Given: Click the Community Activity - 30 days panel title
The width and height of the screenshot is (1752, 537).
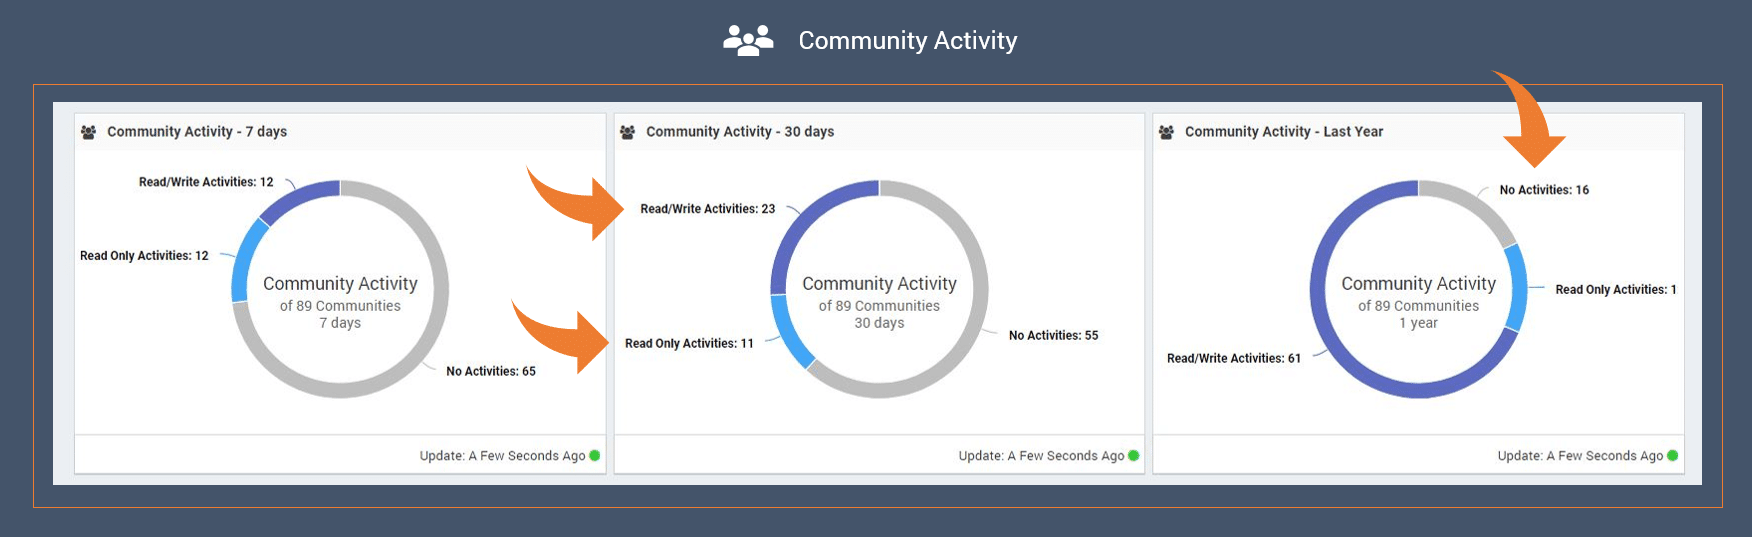Looking at the screenshot, I should tap(740, 132).
